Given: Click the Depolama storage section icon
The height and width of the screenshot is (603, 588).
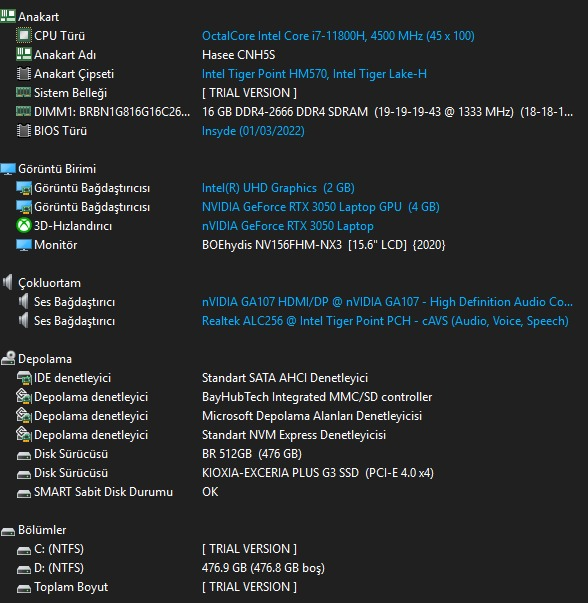Looking at the screenshot, I should (x=8, y=358).
